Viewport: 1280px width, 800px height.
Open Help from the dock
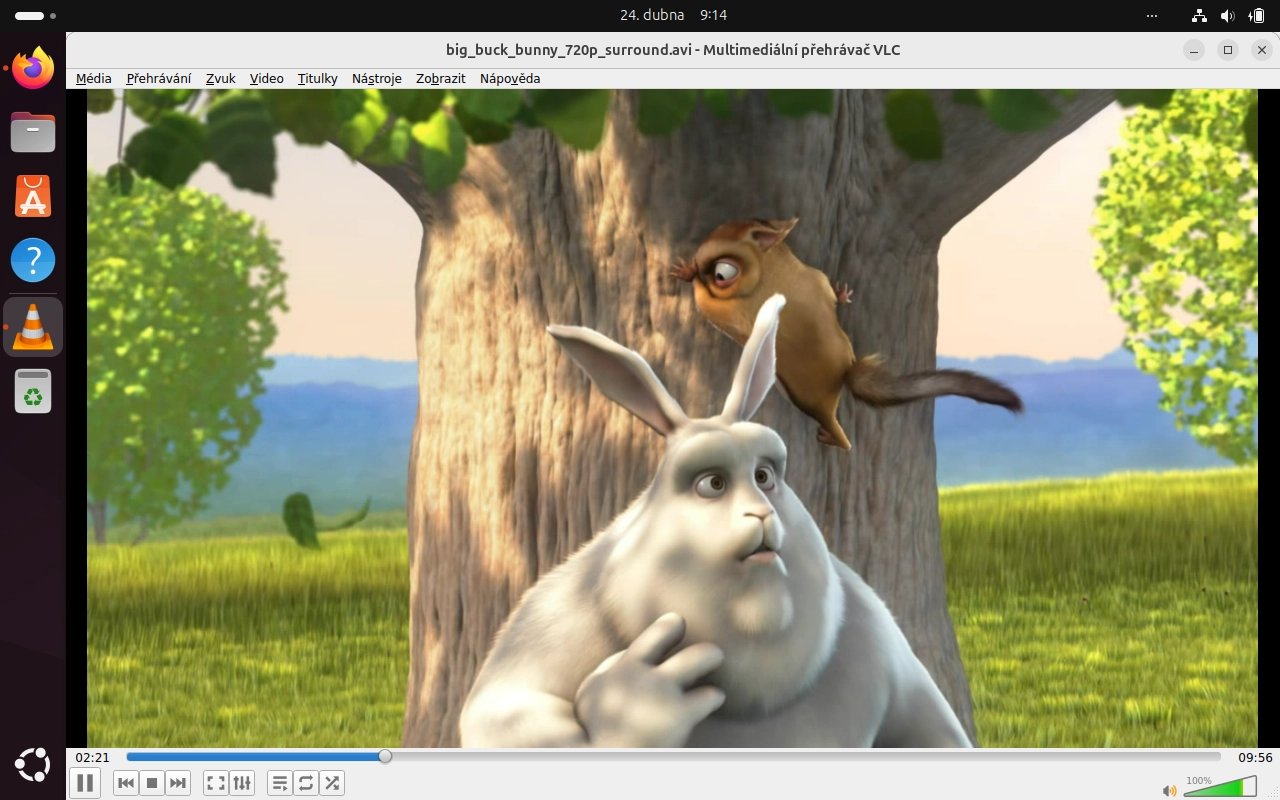pyautogui.click(x=33, y=260)
